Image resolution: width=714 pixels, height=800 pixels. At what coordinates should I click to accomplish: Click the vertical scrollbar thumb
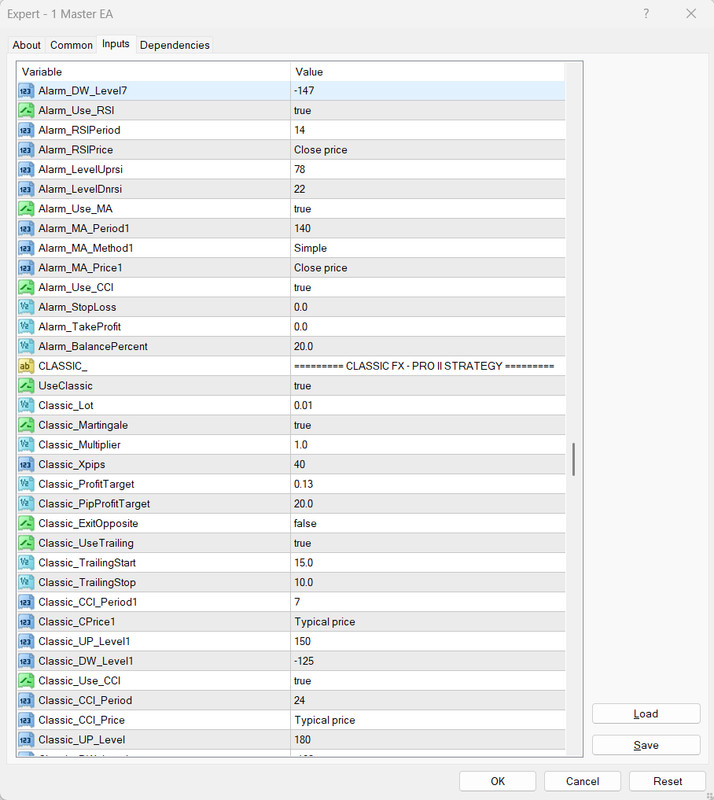574,459
